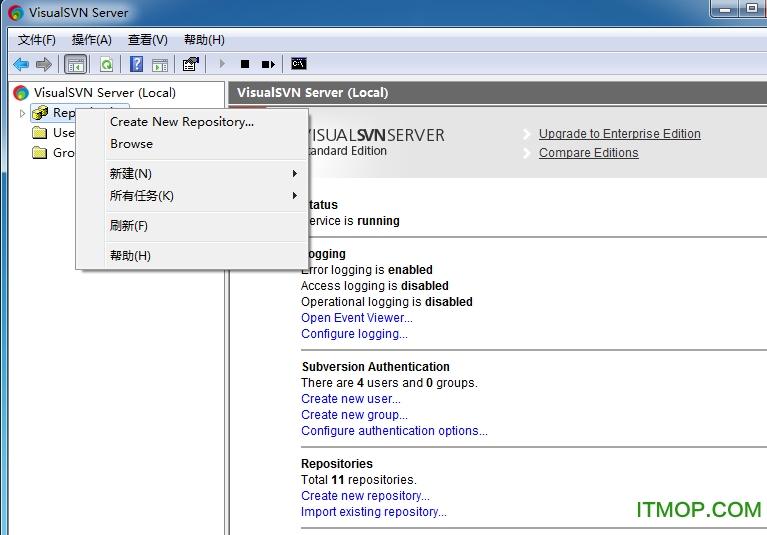
Task: Click the Groups folder icon
Action: pos(40,153)
